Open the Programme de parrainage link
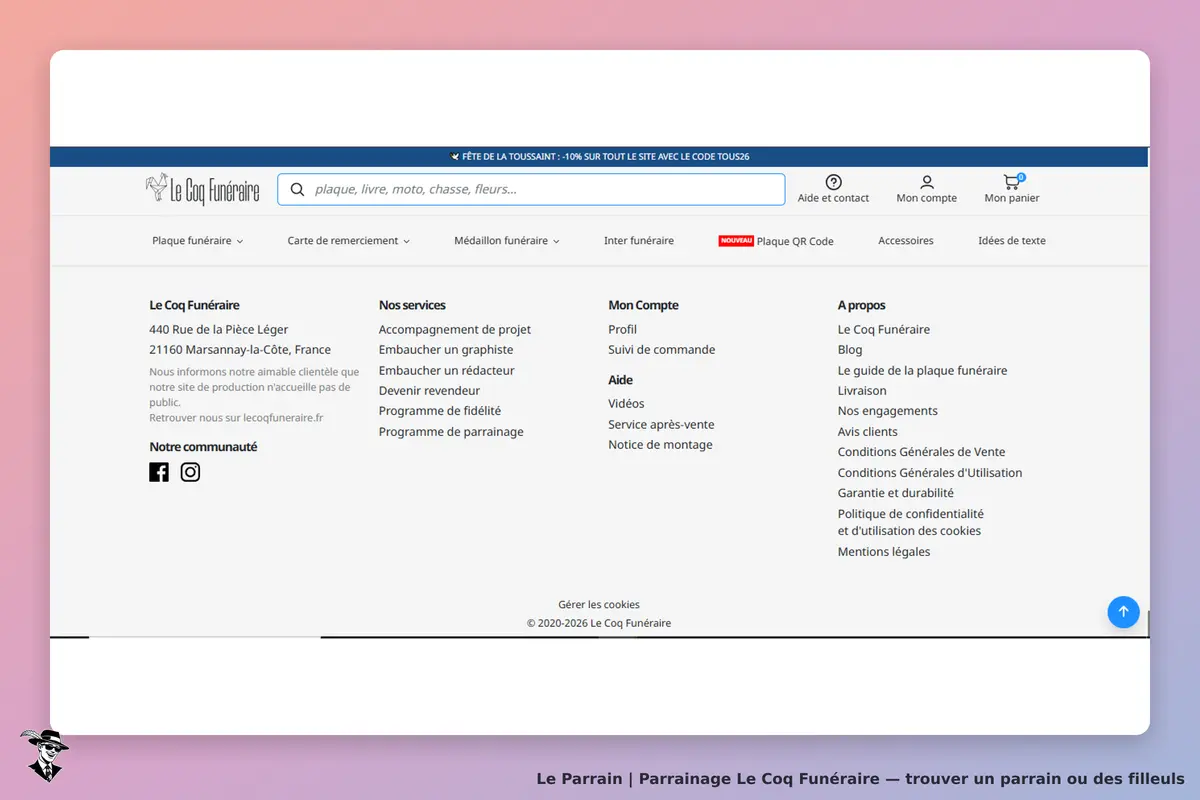The width and height of the screenshot is (1200, 800). (x=451, y=432)
